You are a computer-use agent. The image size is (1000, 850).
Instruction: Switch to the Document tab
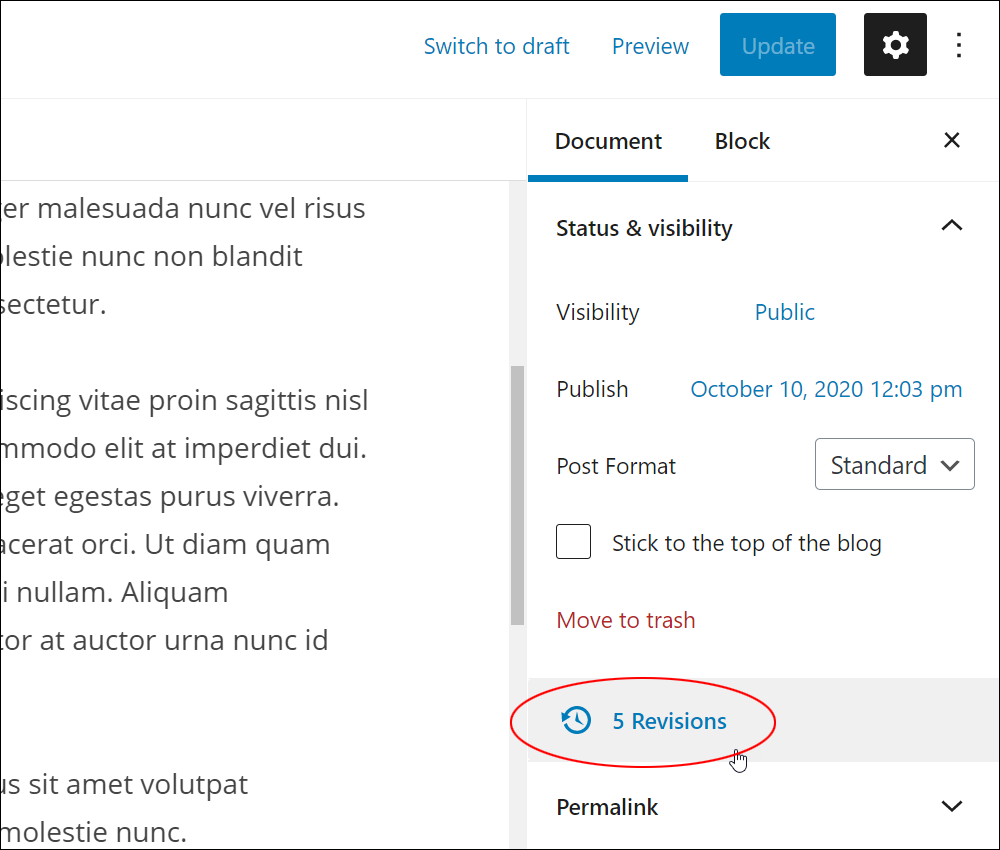coord(608,141)
